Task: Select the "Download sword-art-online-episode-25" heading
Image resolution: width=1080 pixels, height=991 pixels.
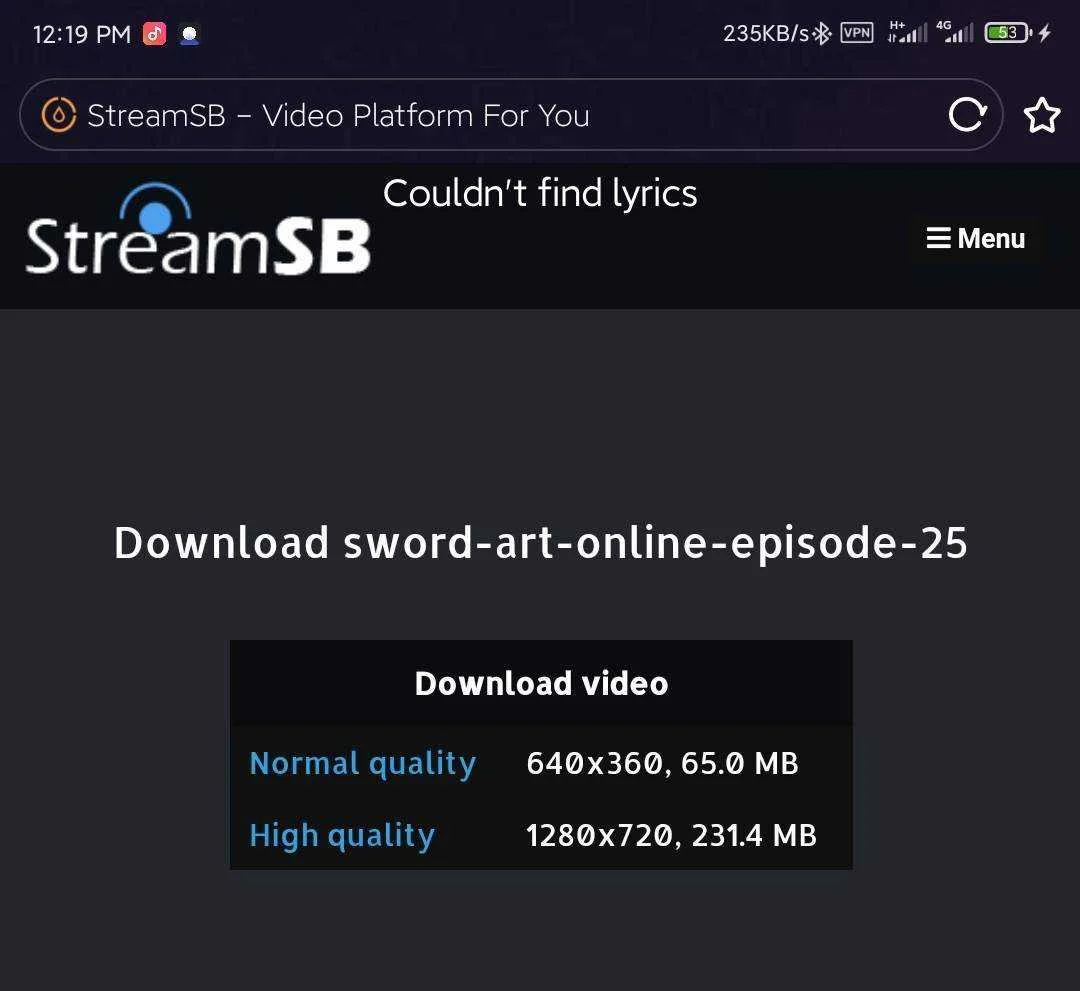Action: coord(541,543)
